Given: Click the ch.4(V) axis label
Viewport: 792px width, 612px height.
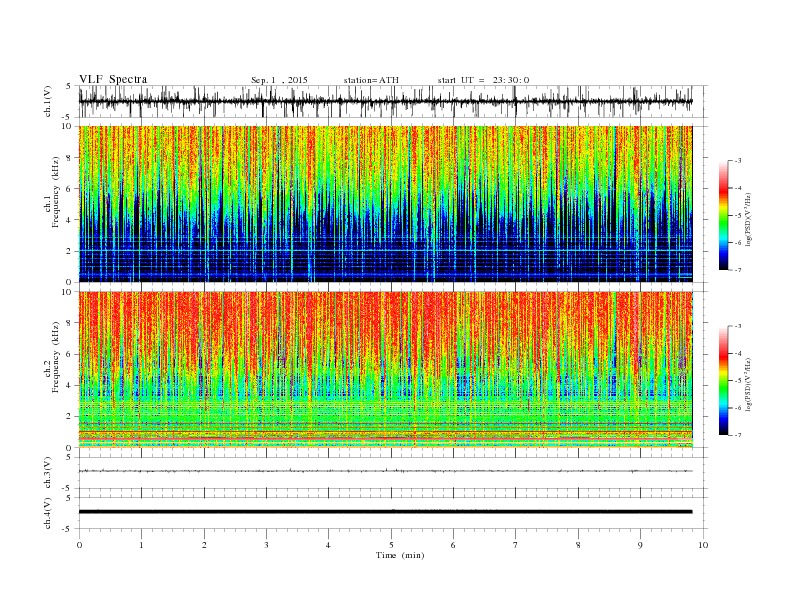Looking at the screenshot, I should [48, 513].
